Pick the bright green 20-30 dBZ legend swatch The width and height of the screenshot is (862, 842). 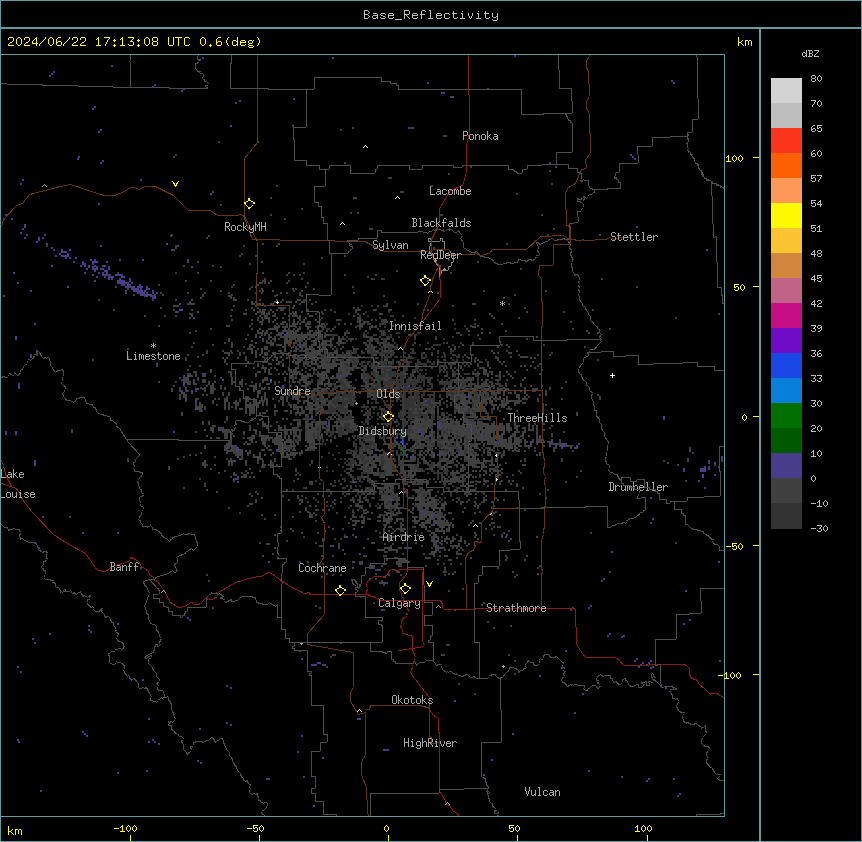[x=786, y=415]
